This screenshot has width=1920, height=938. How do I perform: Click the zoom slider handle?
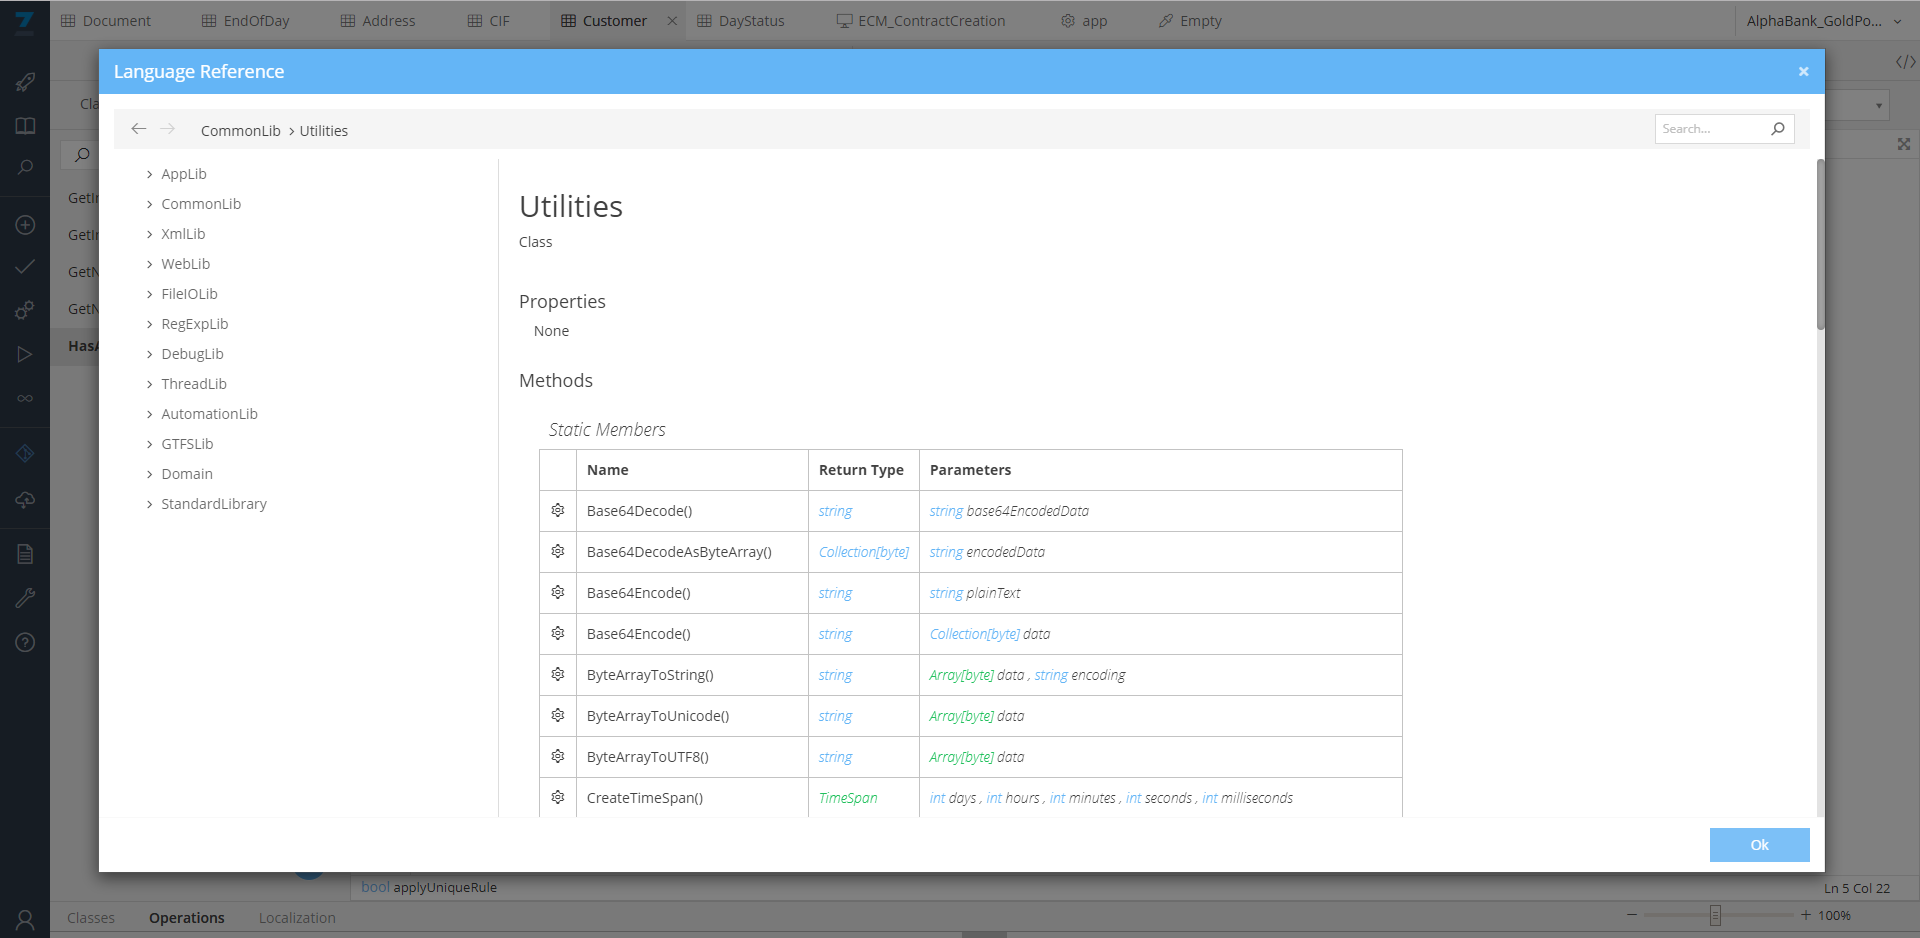[x=1715, y=915]
